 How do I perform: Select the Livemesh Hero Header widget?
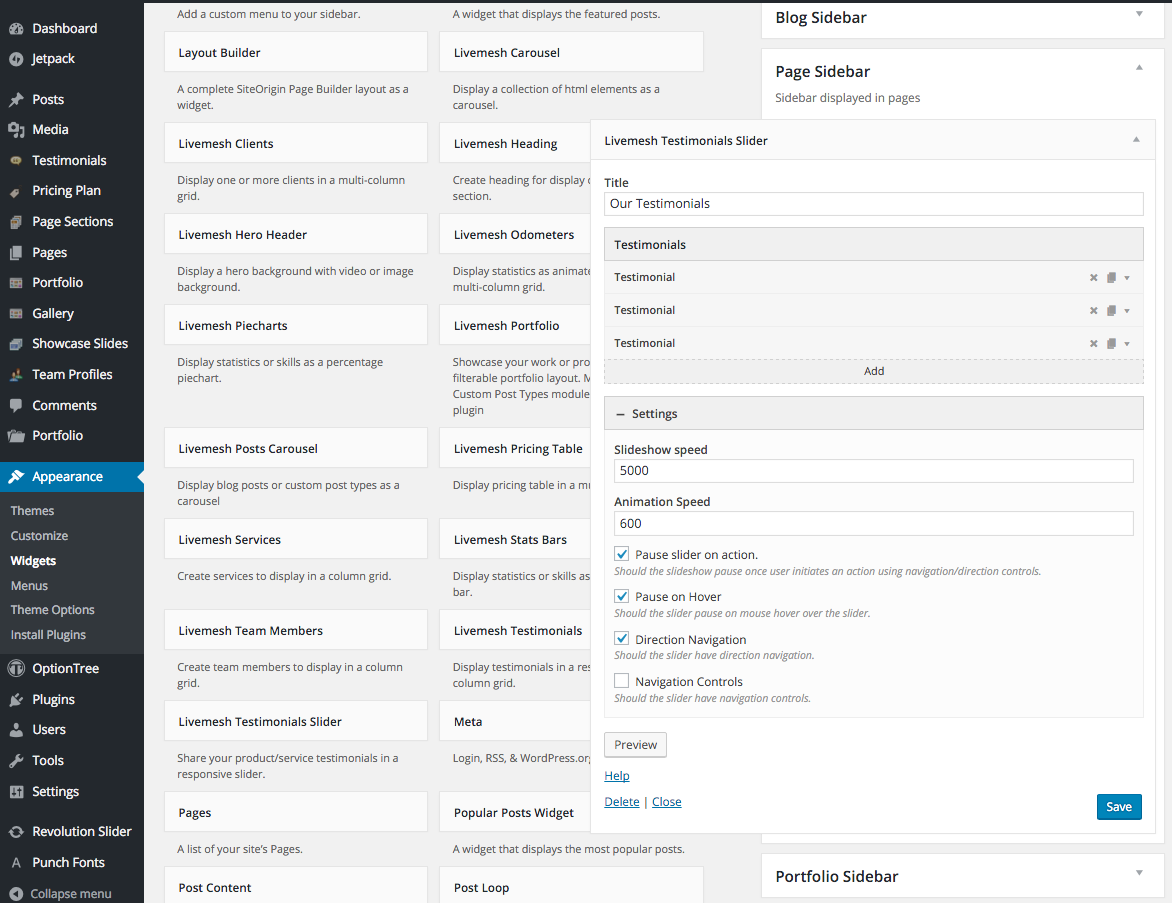coord(296,235)
